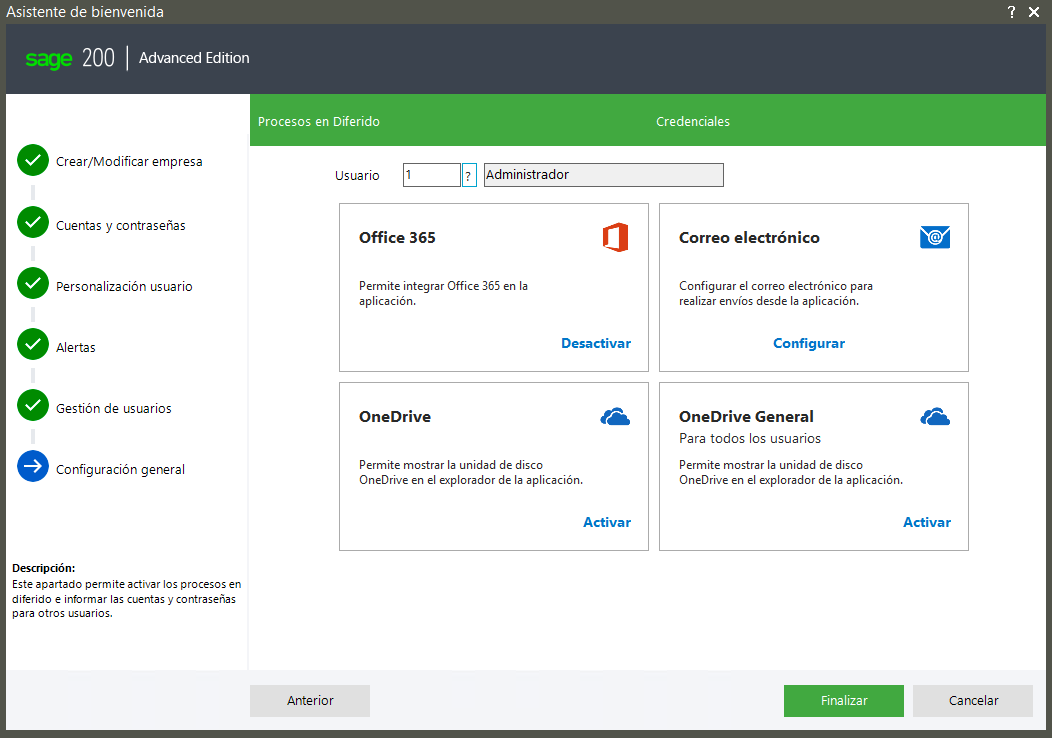The height and width of the screenshot is (738, 1052).
Task: Open help with the question mark icon
Action: [x=1012, y=12]
